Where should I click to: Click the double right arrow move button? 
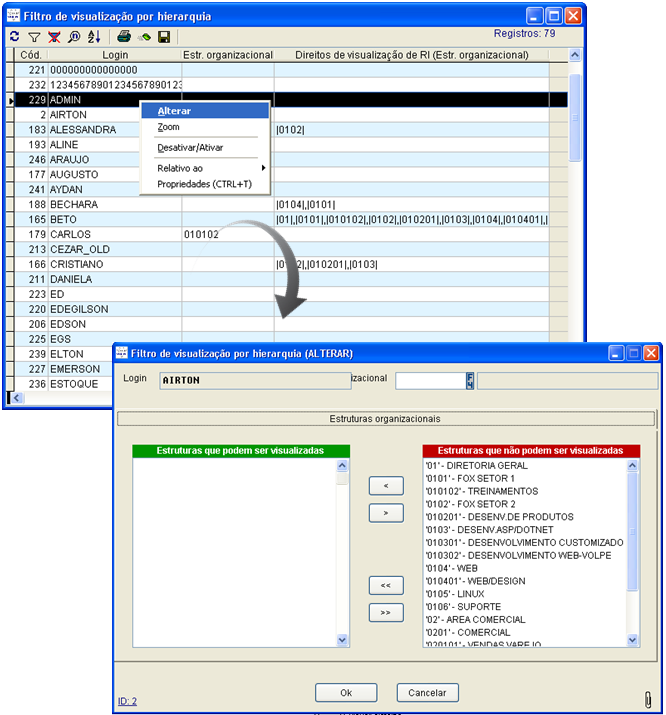tap(386, 612)
